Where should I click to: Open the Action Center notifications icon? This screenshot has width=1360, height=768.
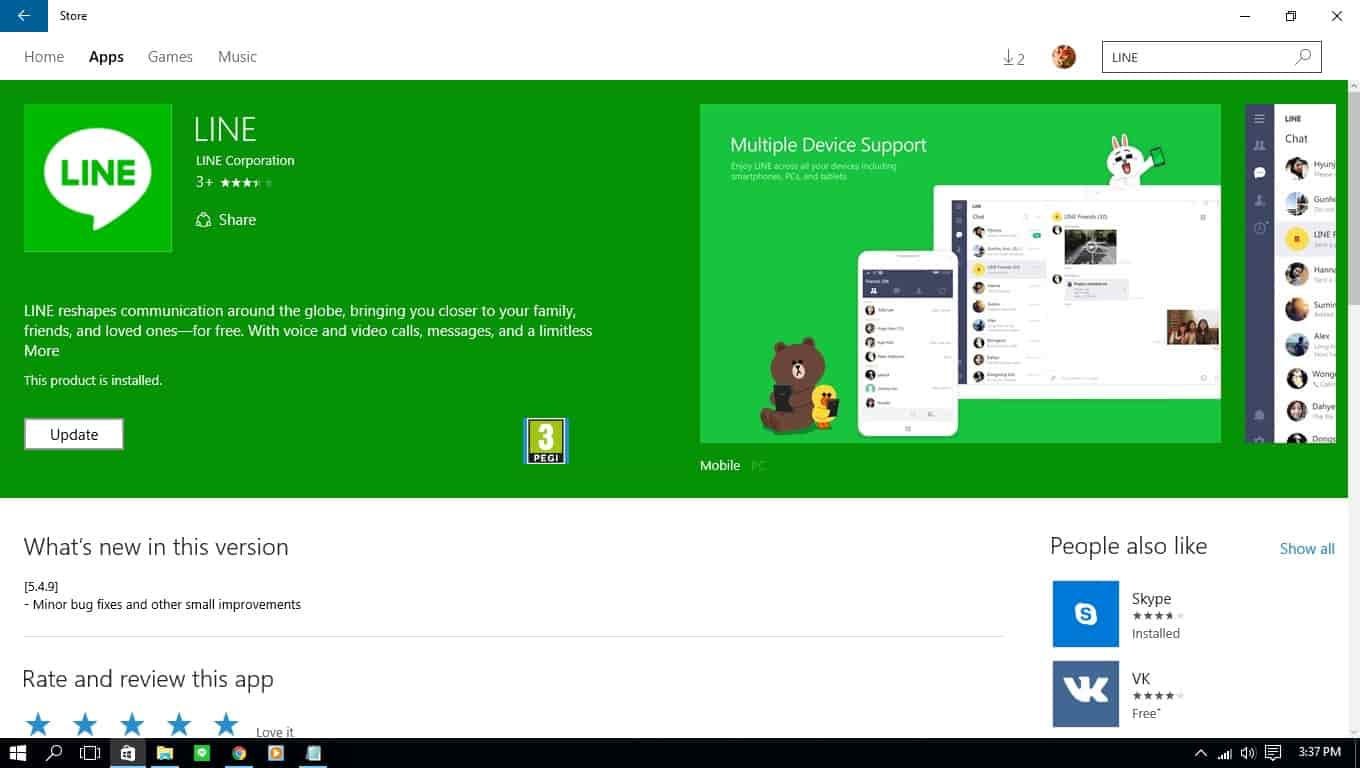(1273, 753)
